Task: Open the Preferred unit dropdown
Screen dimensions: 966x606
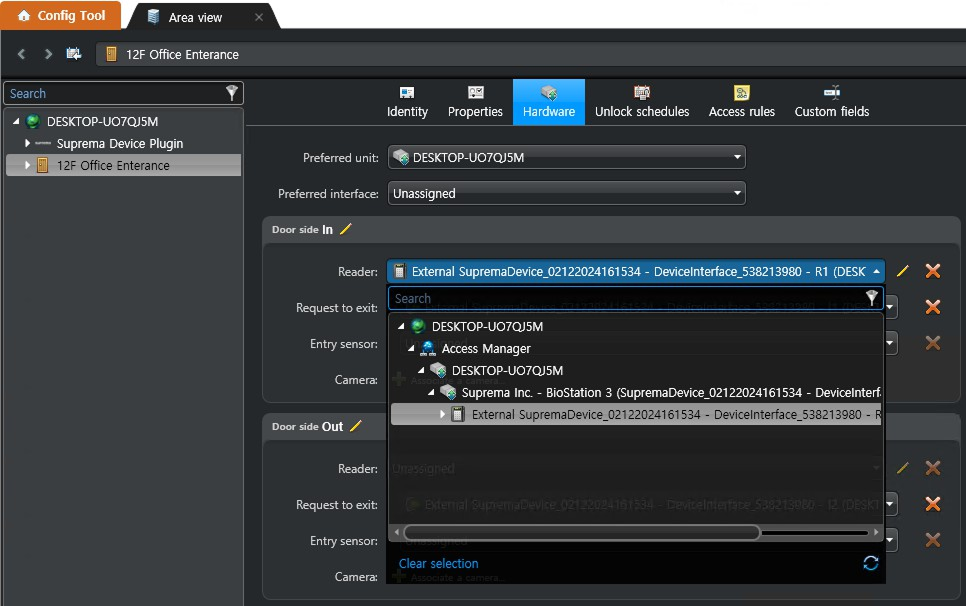Action: pos(566,157)
